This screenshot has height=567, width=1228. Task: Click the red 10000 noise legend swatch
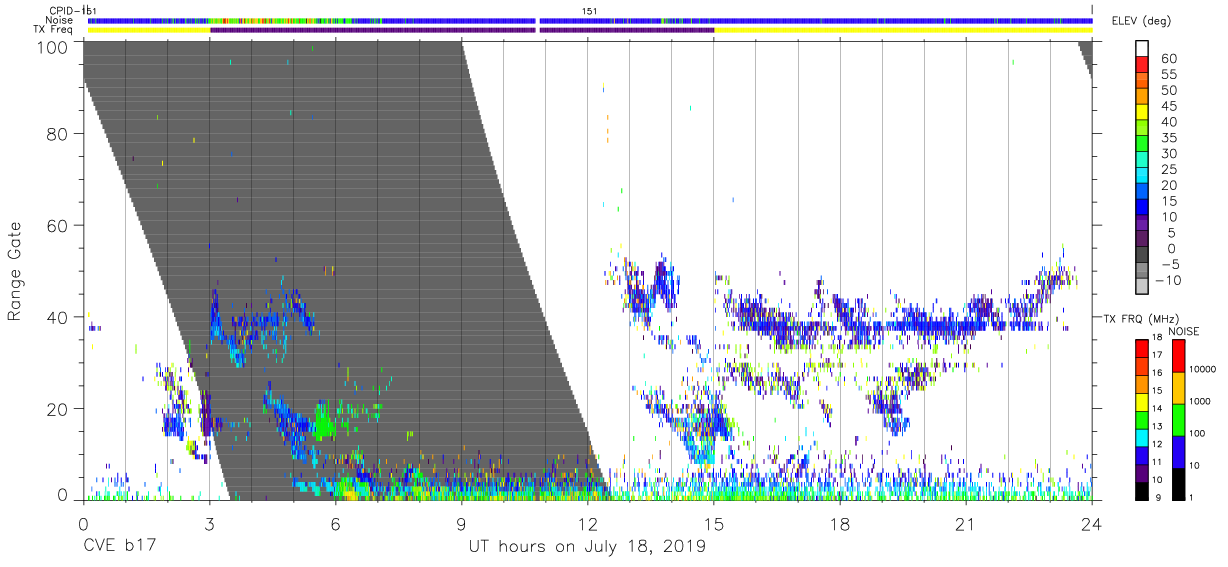[x=1177, y=356]
